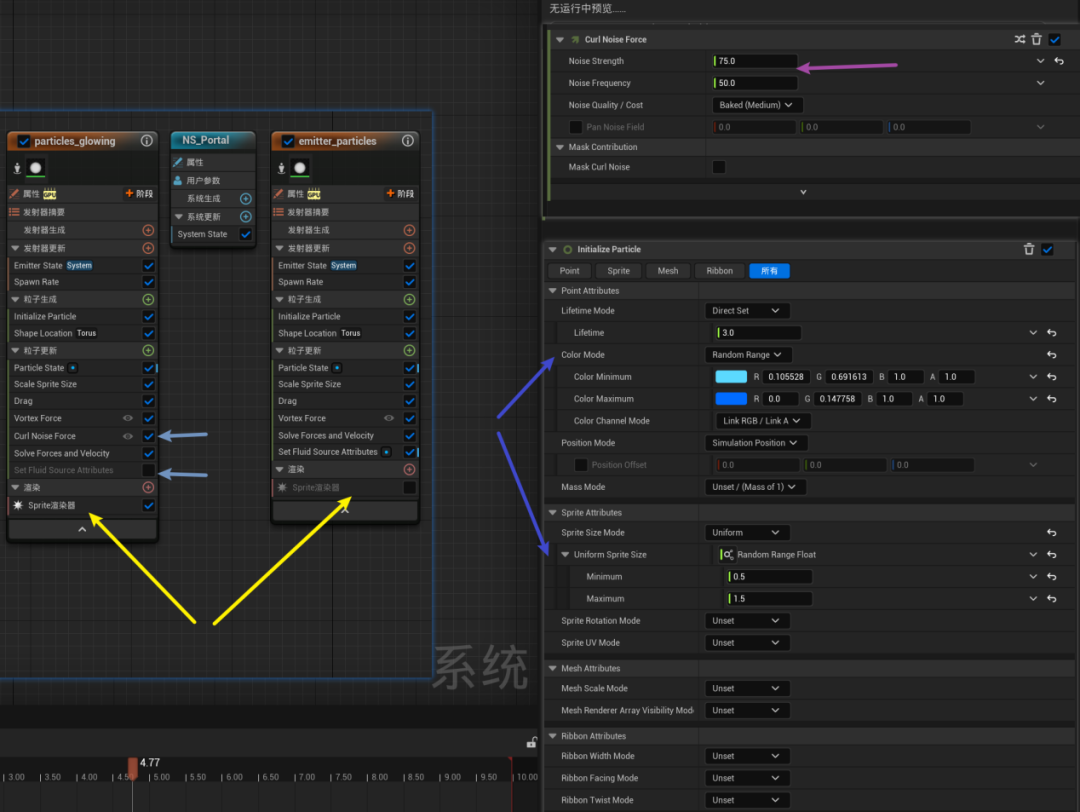Screen dimensions: 1080x812
Task: Switch to the Ribbon filter tab
Action: [x=719, y=271]
